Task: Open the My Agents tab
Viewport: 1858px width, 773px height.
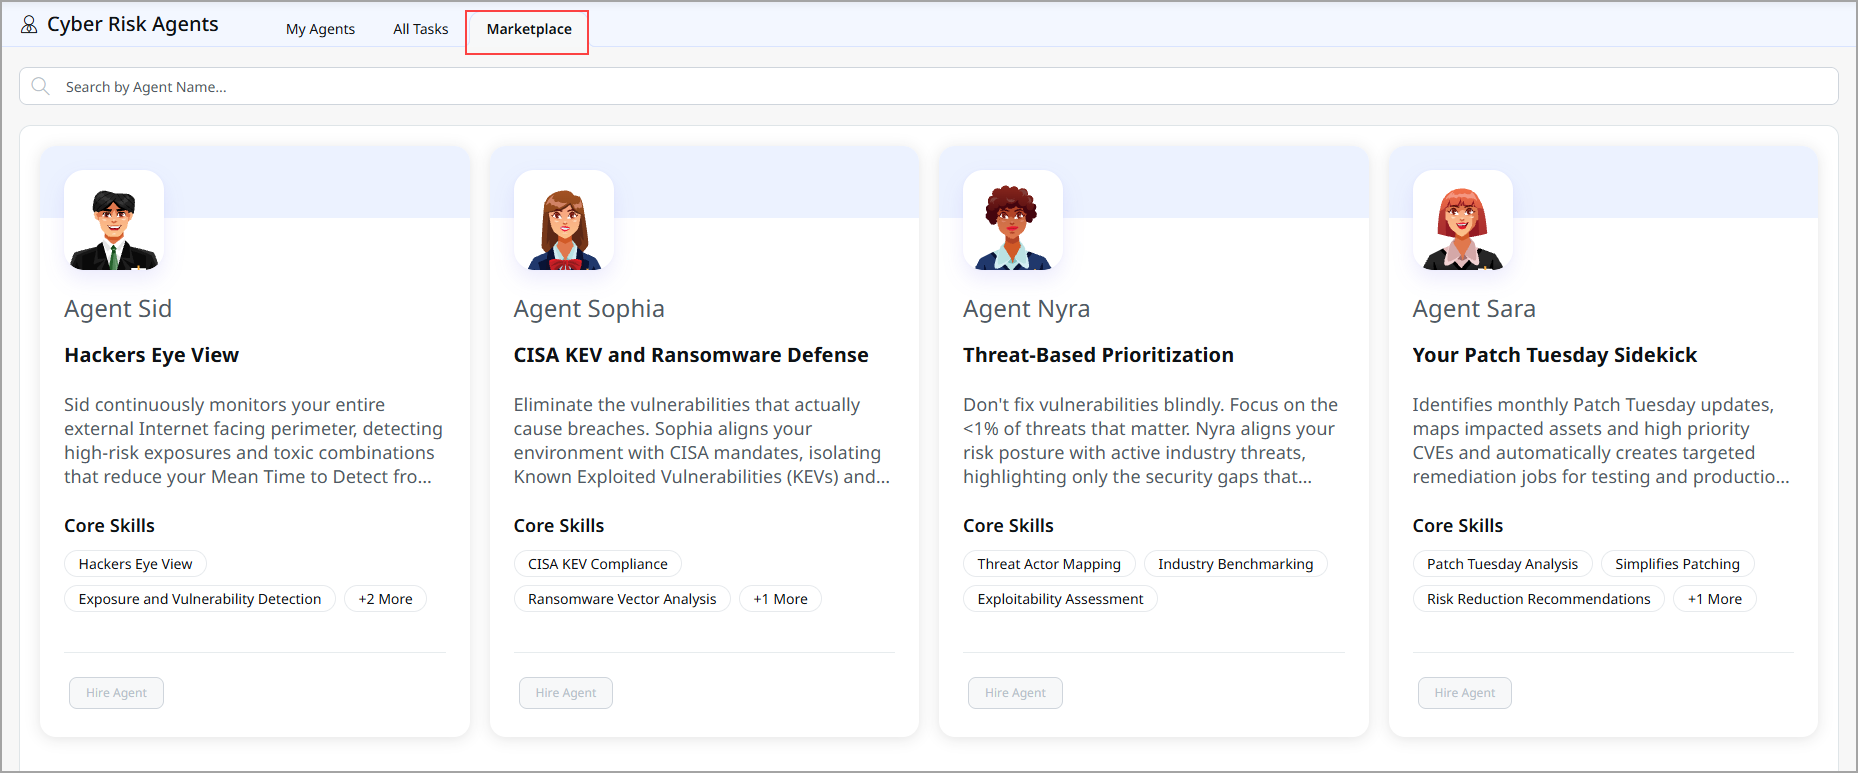Action: tap(320, 29)
